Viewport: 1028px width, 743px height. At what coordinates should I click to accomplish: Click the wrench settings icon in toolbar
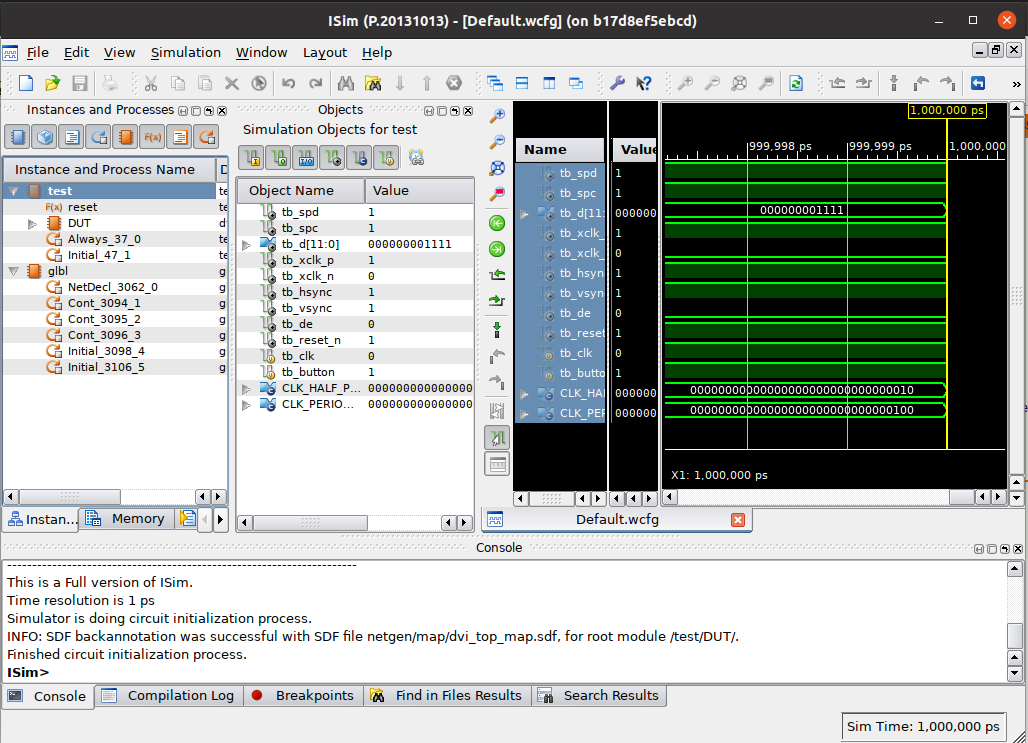tap(617, 83)
